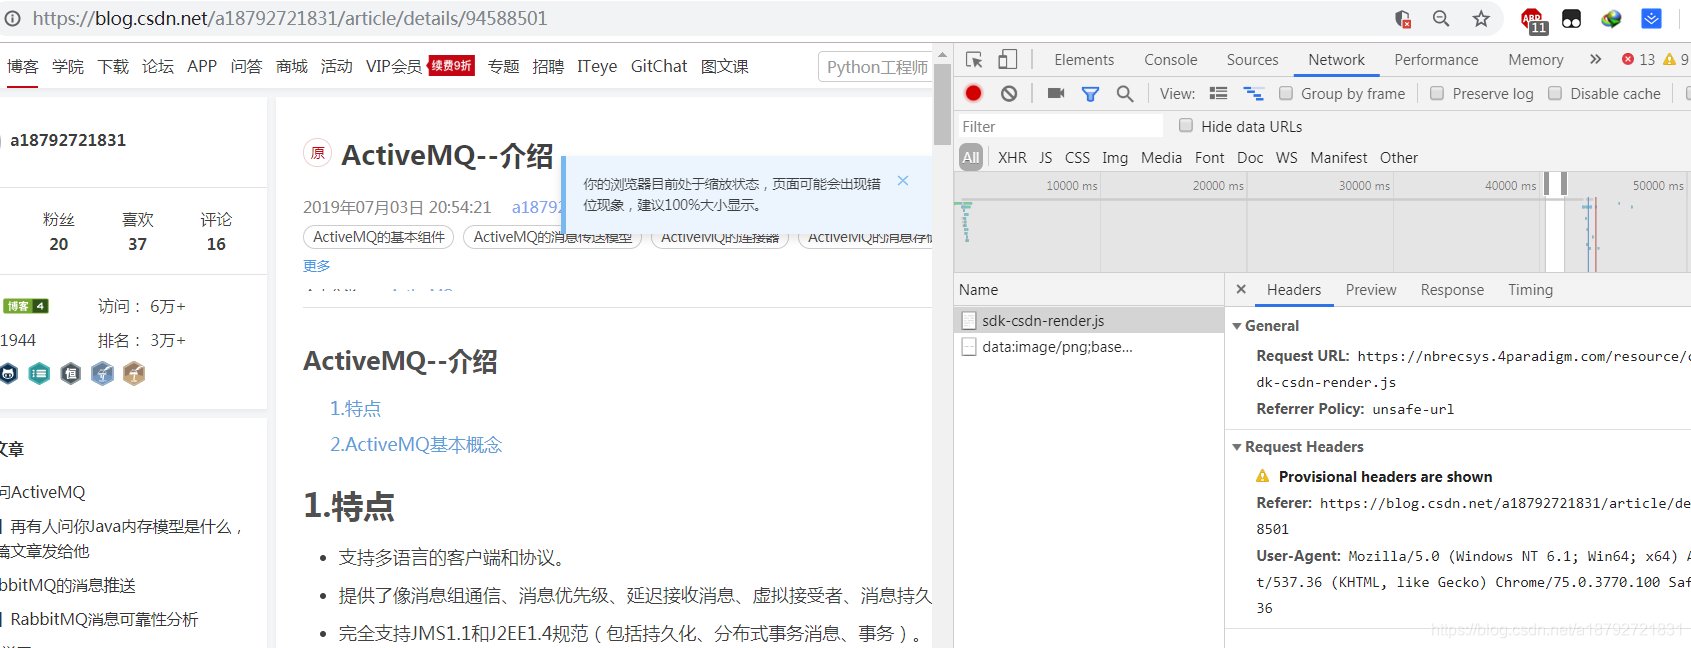
Task: Select the data:image/png;base... request row
Action: [x=1089, y=347]
